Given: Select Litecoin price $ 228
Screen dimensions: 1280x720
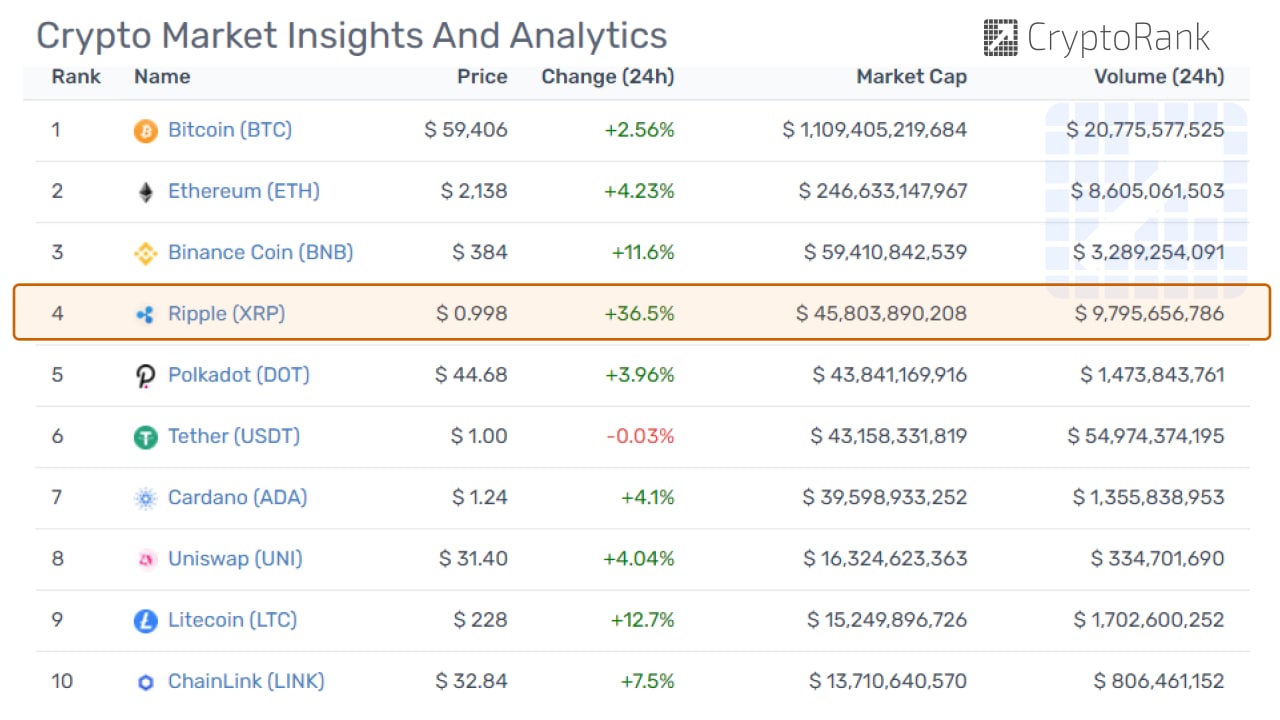Looking at the screenshot, I should tap(481, 620).
